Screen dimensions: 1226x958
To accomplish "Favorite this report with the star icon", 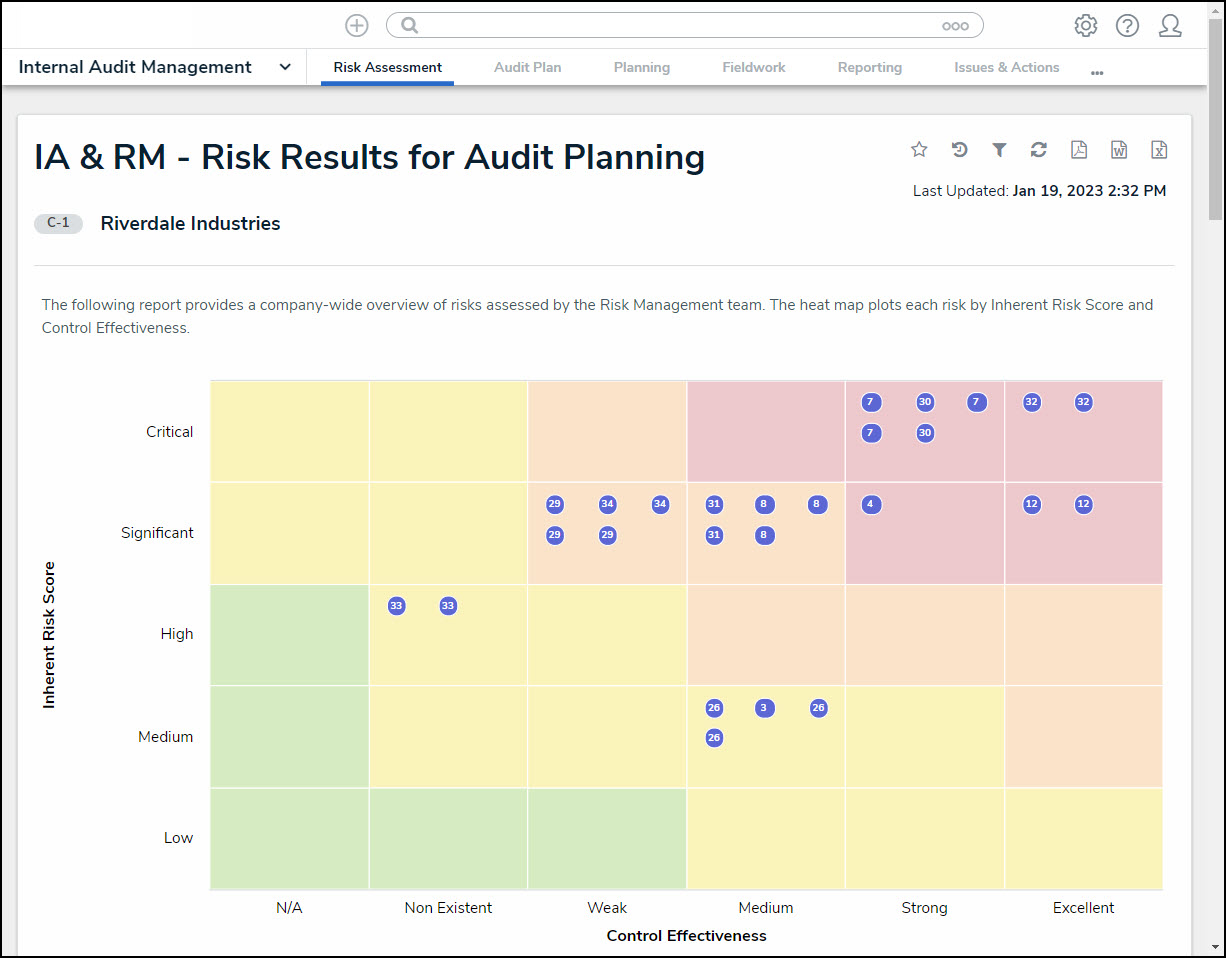I will coord(919,150).
